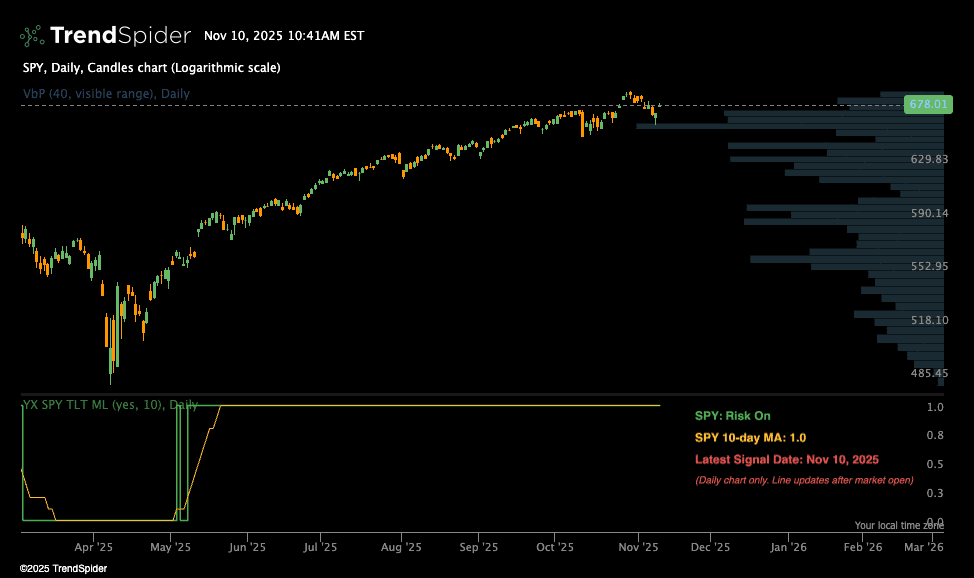Click the Your local time zone label

[x=899, y=525]
